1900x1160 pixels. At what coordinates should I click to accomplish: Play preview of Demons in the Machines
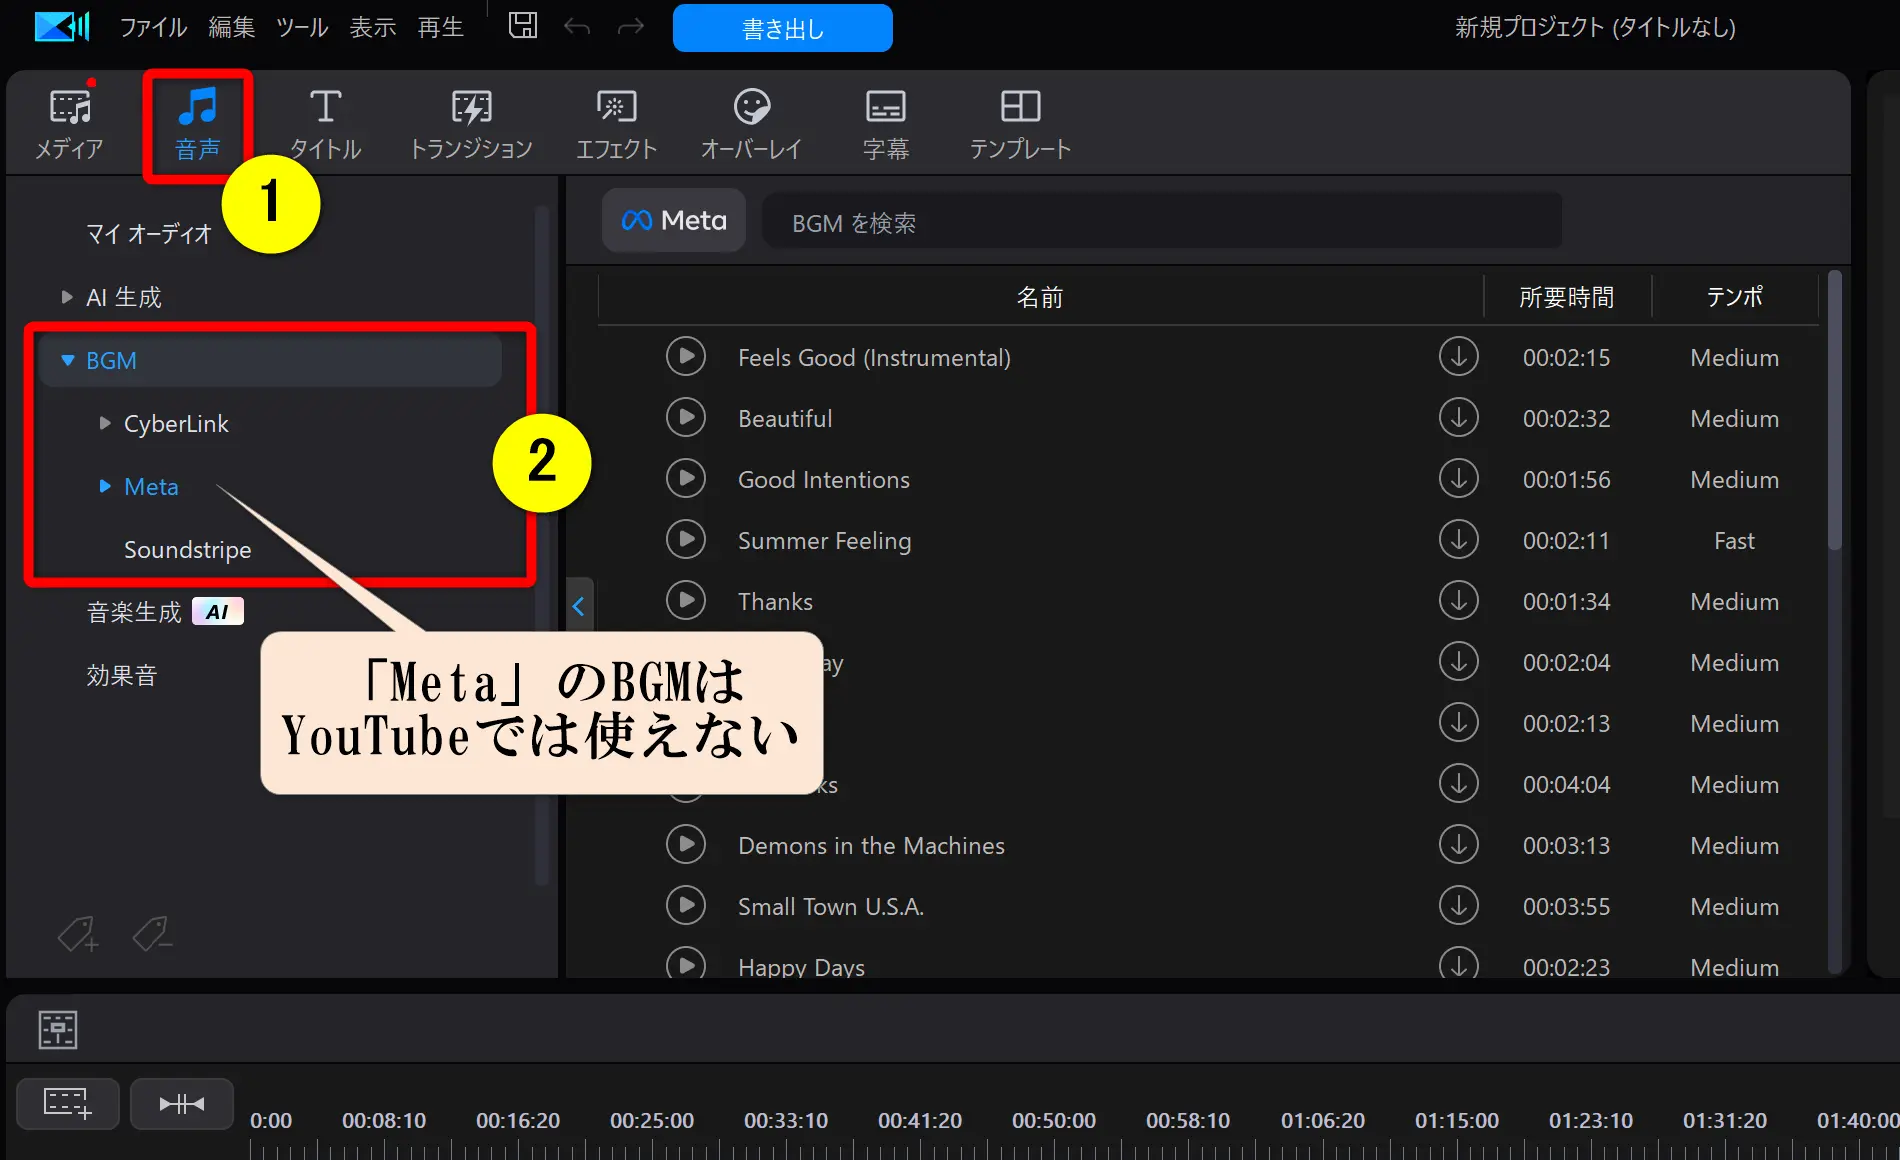pos(686,845)
